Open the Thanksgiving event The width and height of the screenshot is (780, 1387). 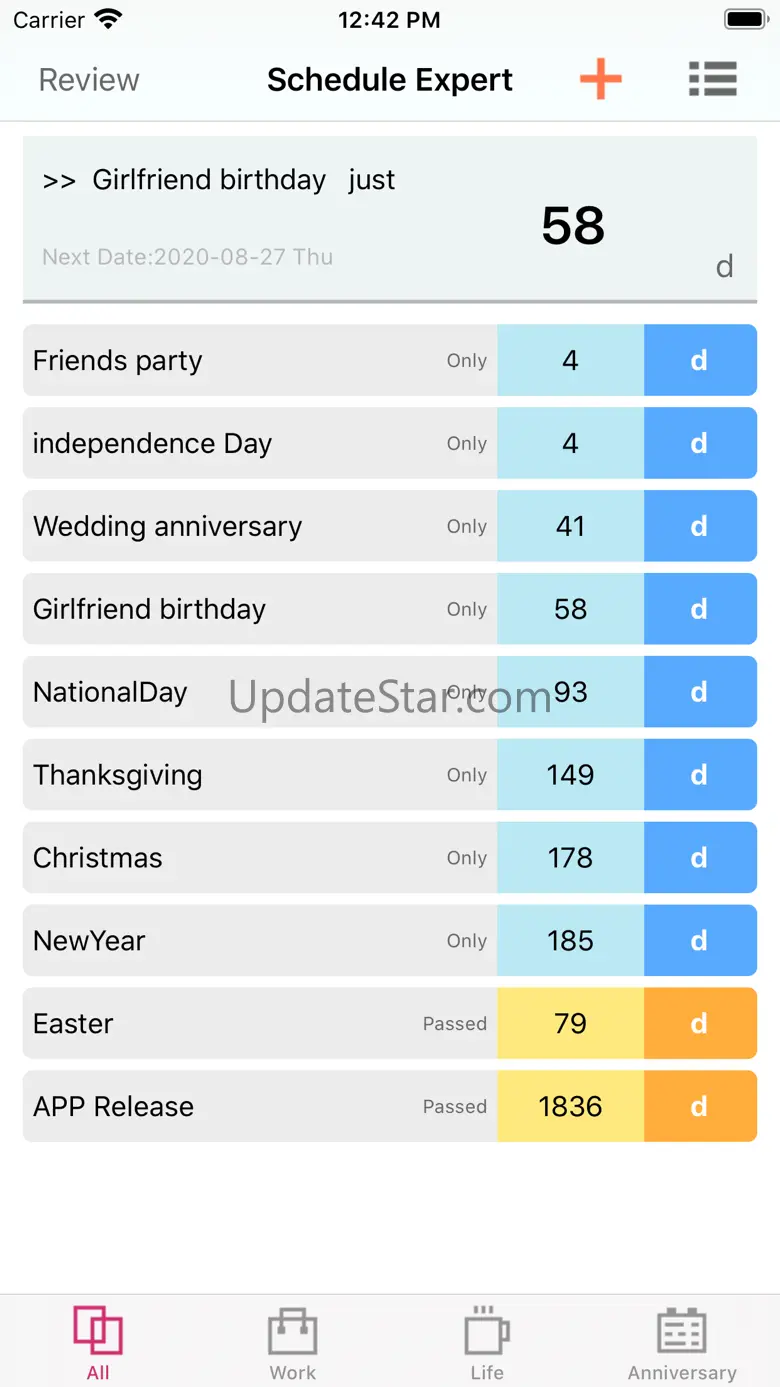(x=118, y=775)
